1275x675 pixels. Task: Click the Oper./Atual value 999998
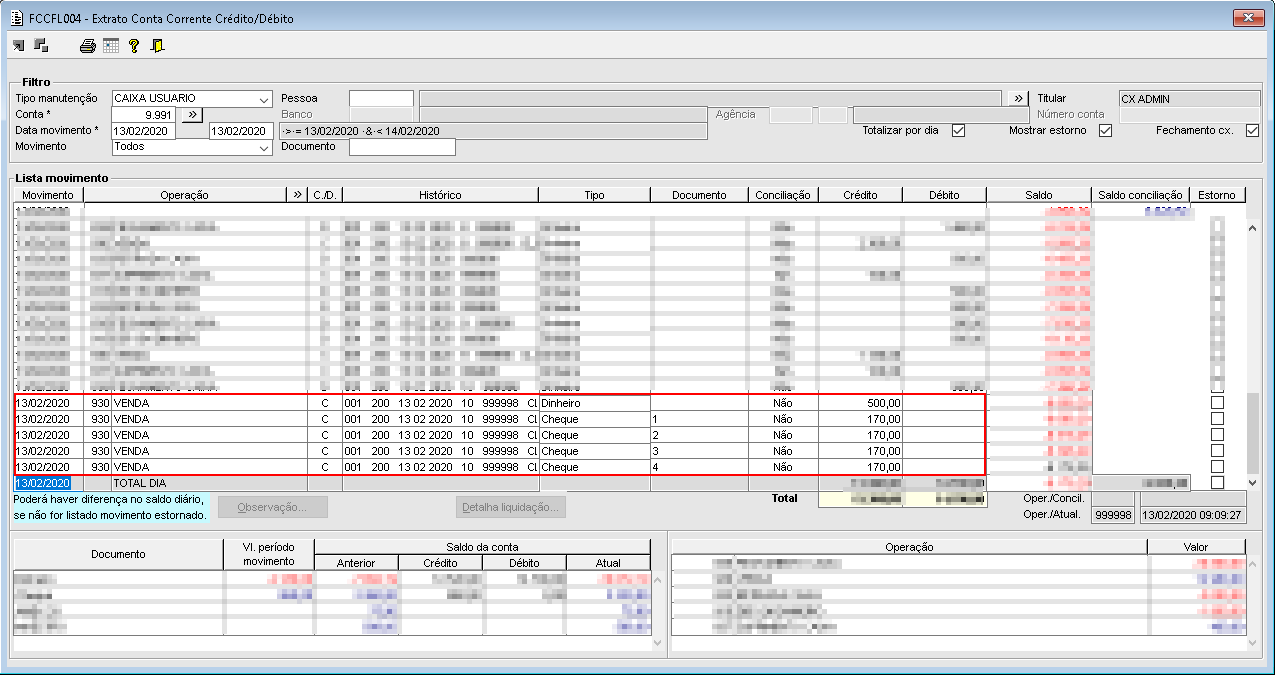pyautogui.click(x=1113, y=515)
